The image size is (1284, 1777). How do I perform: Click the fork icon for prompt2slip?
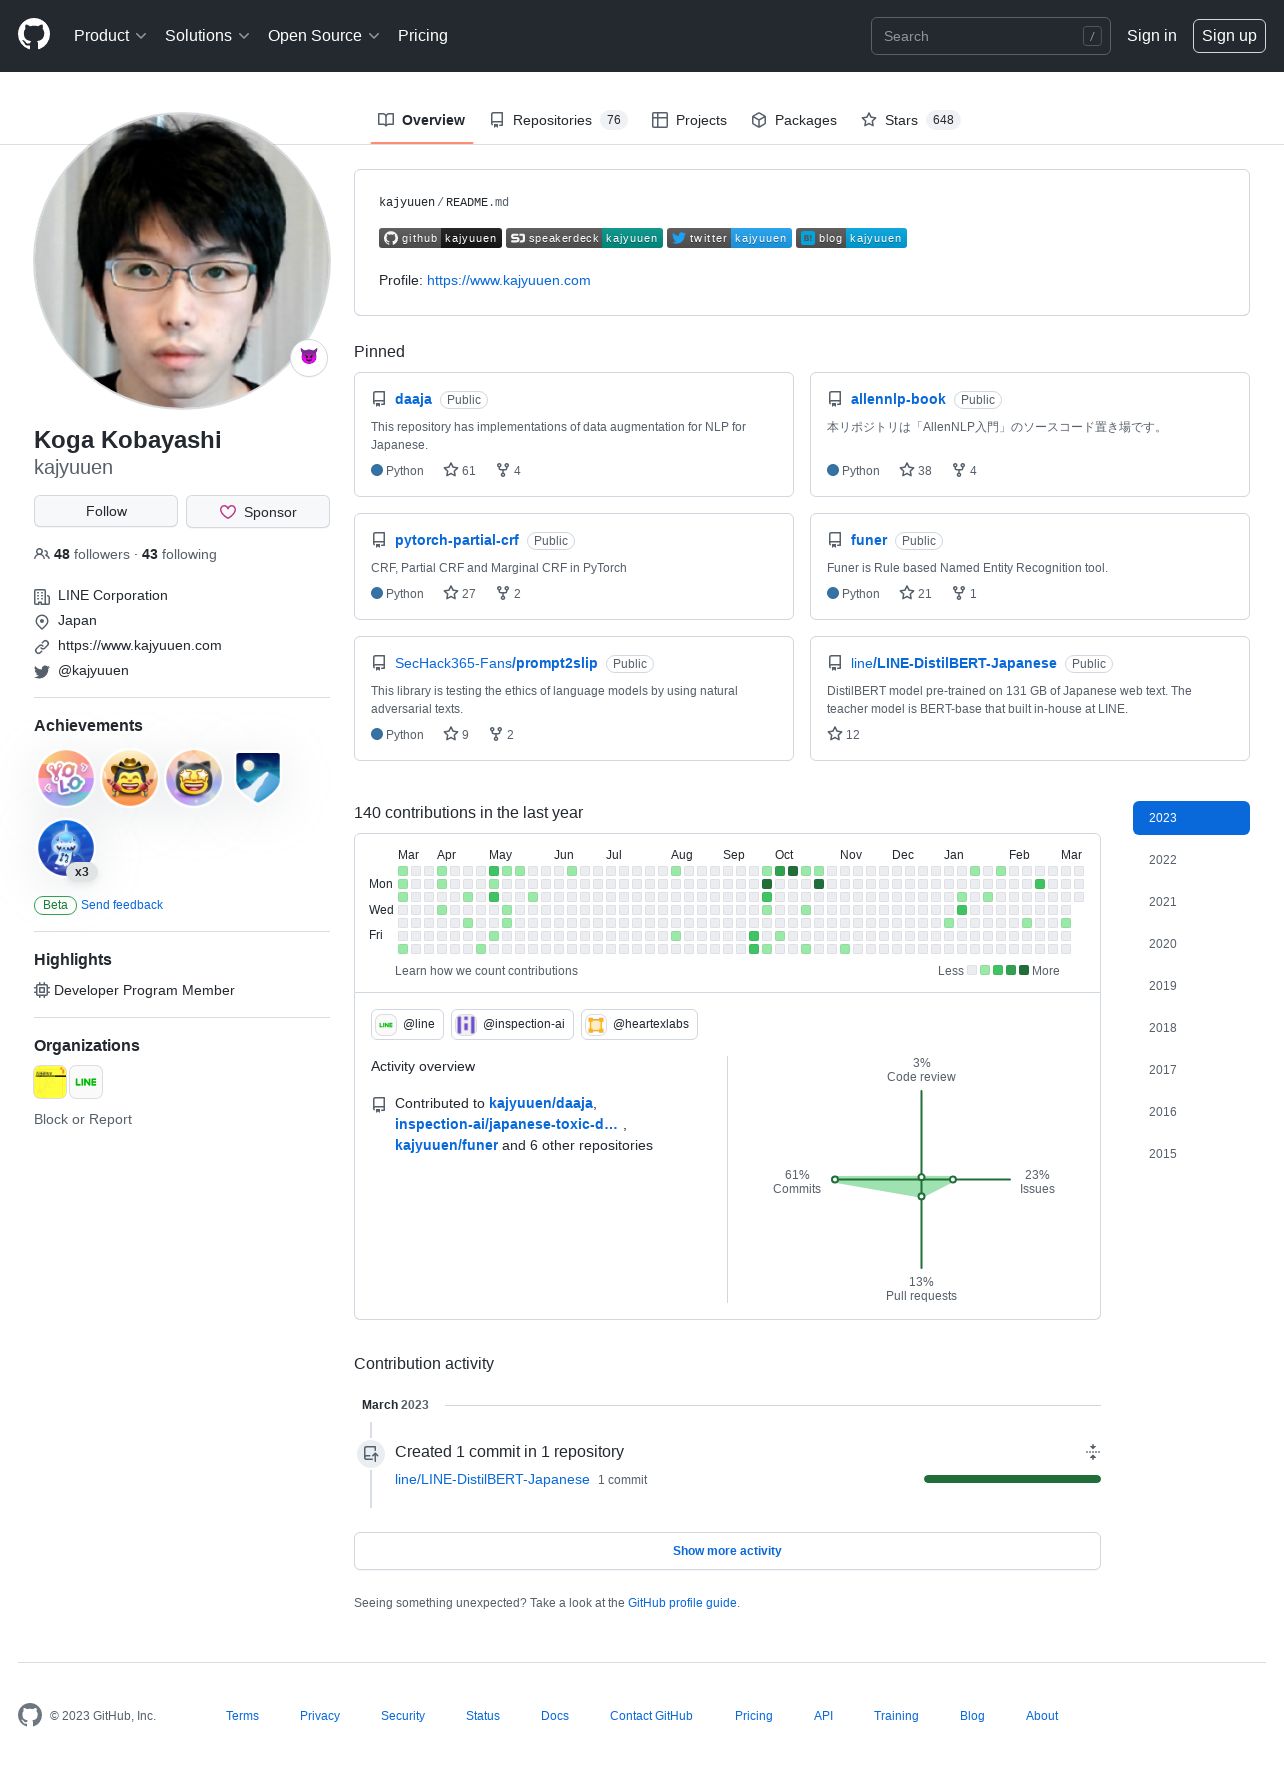[x=496, y=734]
